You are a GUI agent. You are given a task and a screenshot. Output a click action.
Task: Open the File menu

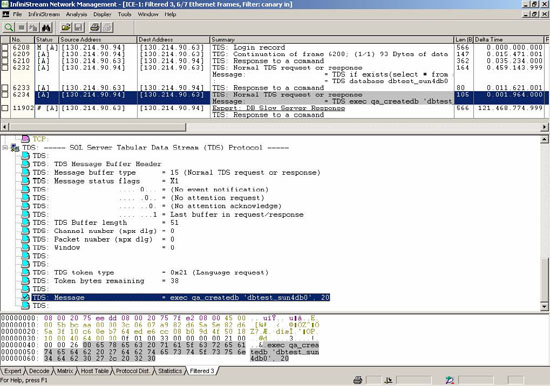[x=17, y=14]
